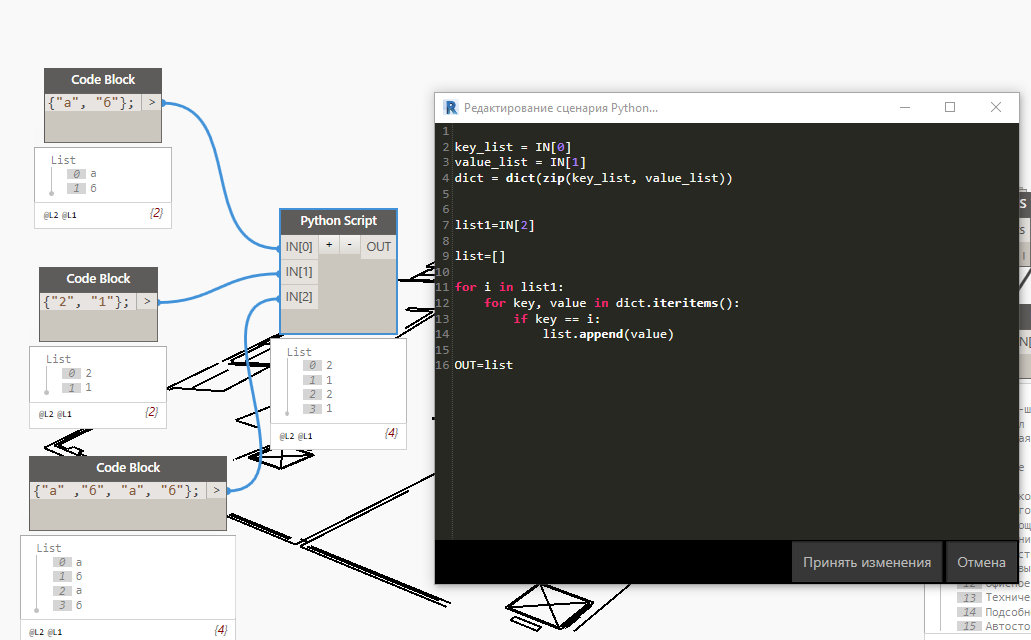The image size is (1031, 640).
Task: Click inside the code at the OUT=list line
Action: coord(484,364)
